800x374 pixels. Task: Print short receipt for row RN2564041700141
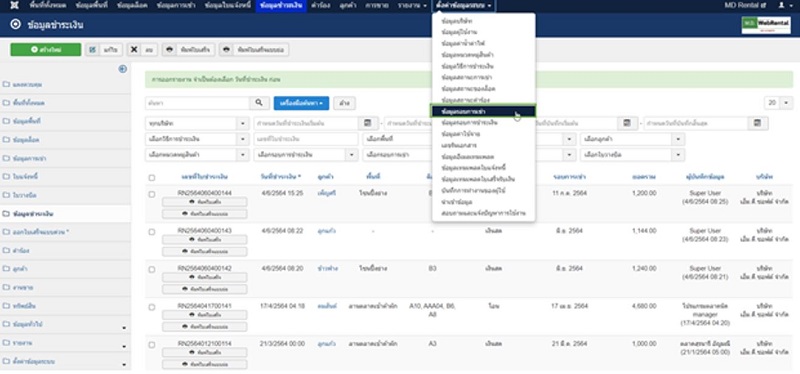click(205, 327)
